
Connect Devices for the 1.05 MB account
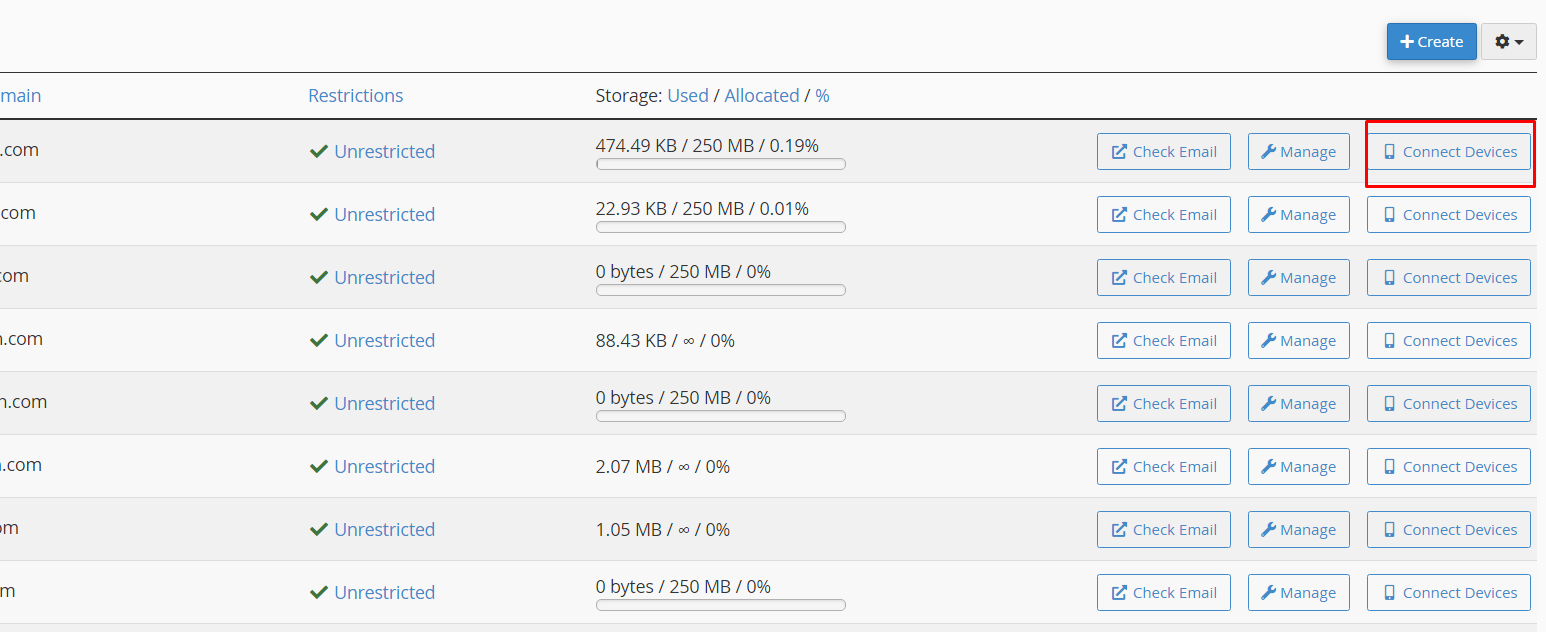(x=1448, y=530)
